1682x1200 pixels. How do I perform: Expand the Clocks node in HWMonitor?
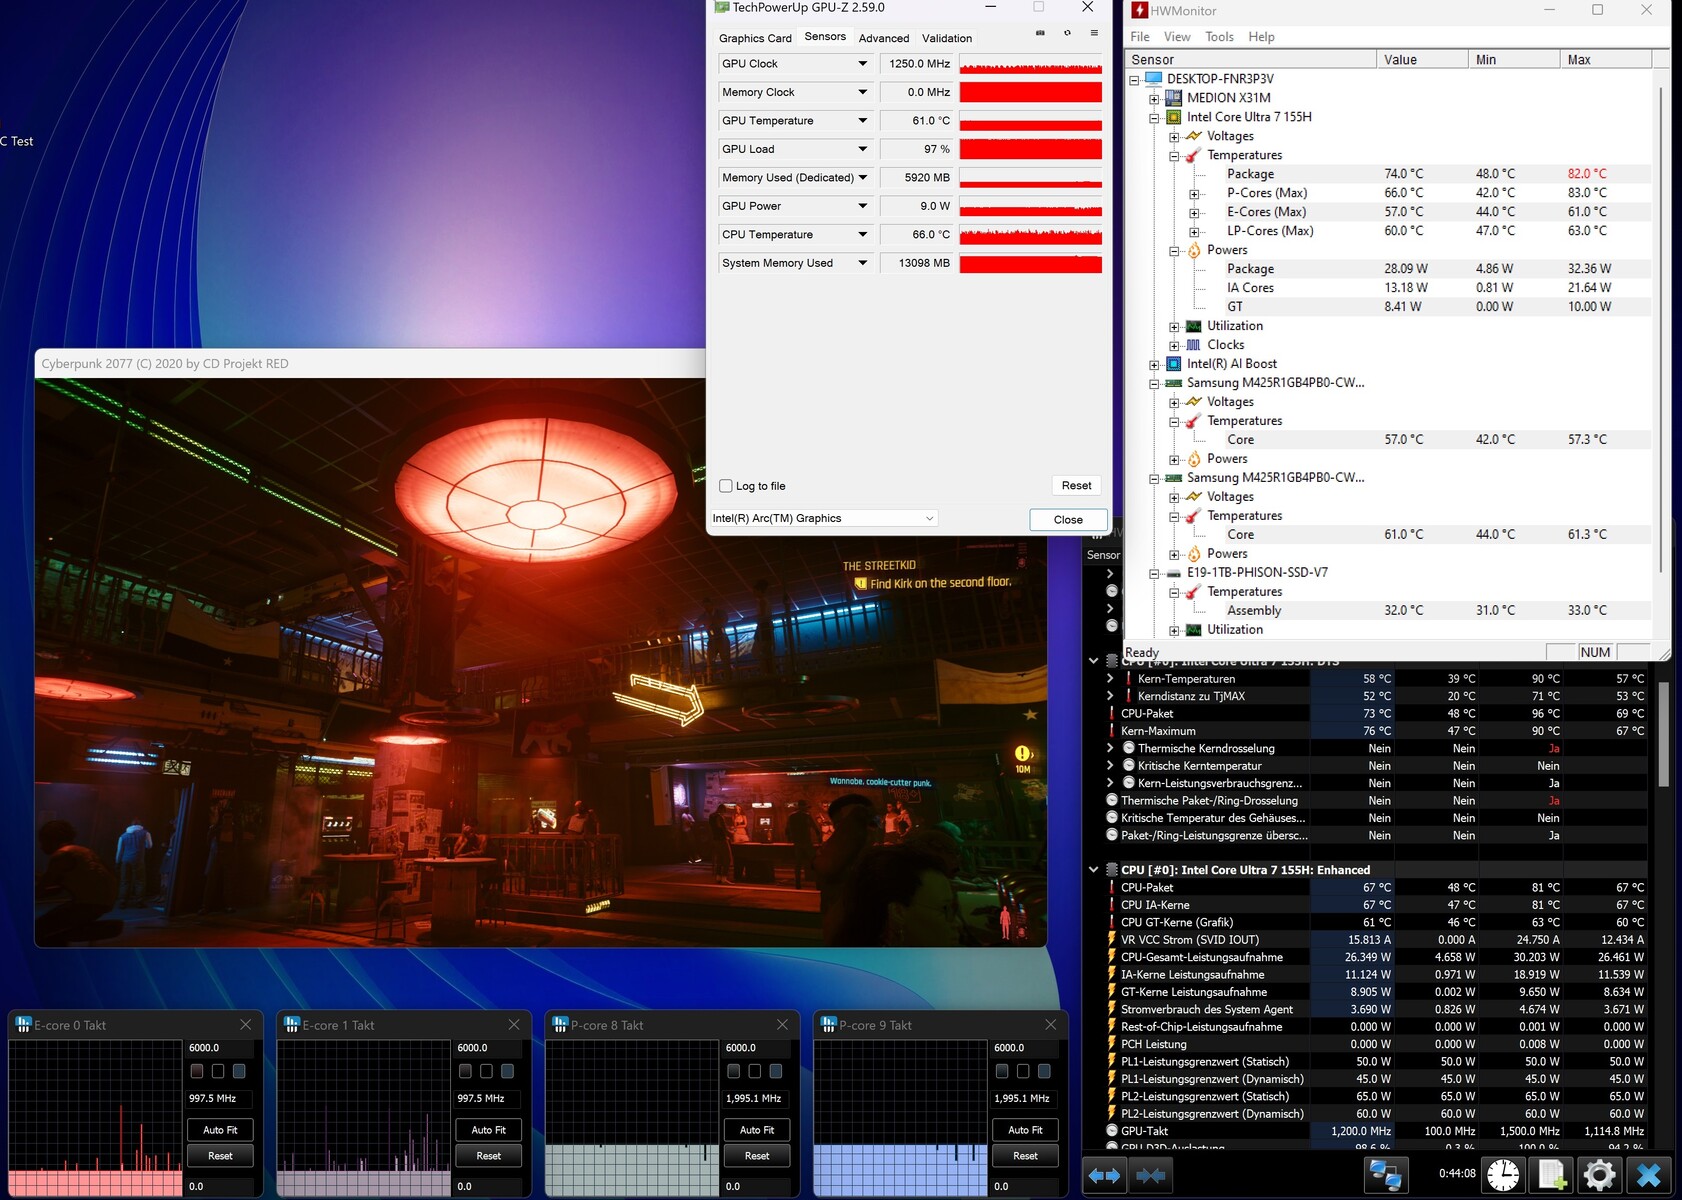[x=1174, y=345]
